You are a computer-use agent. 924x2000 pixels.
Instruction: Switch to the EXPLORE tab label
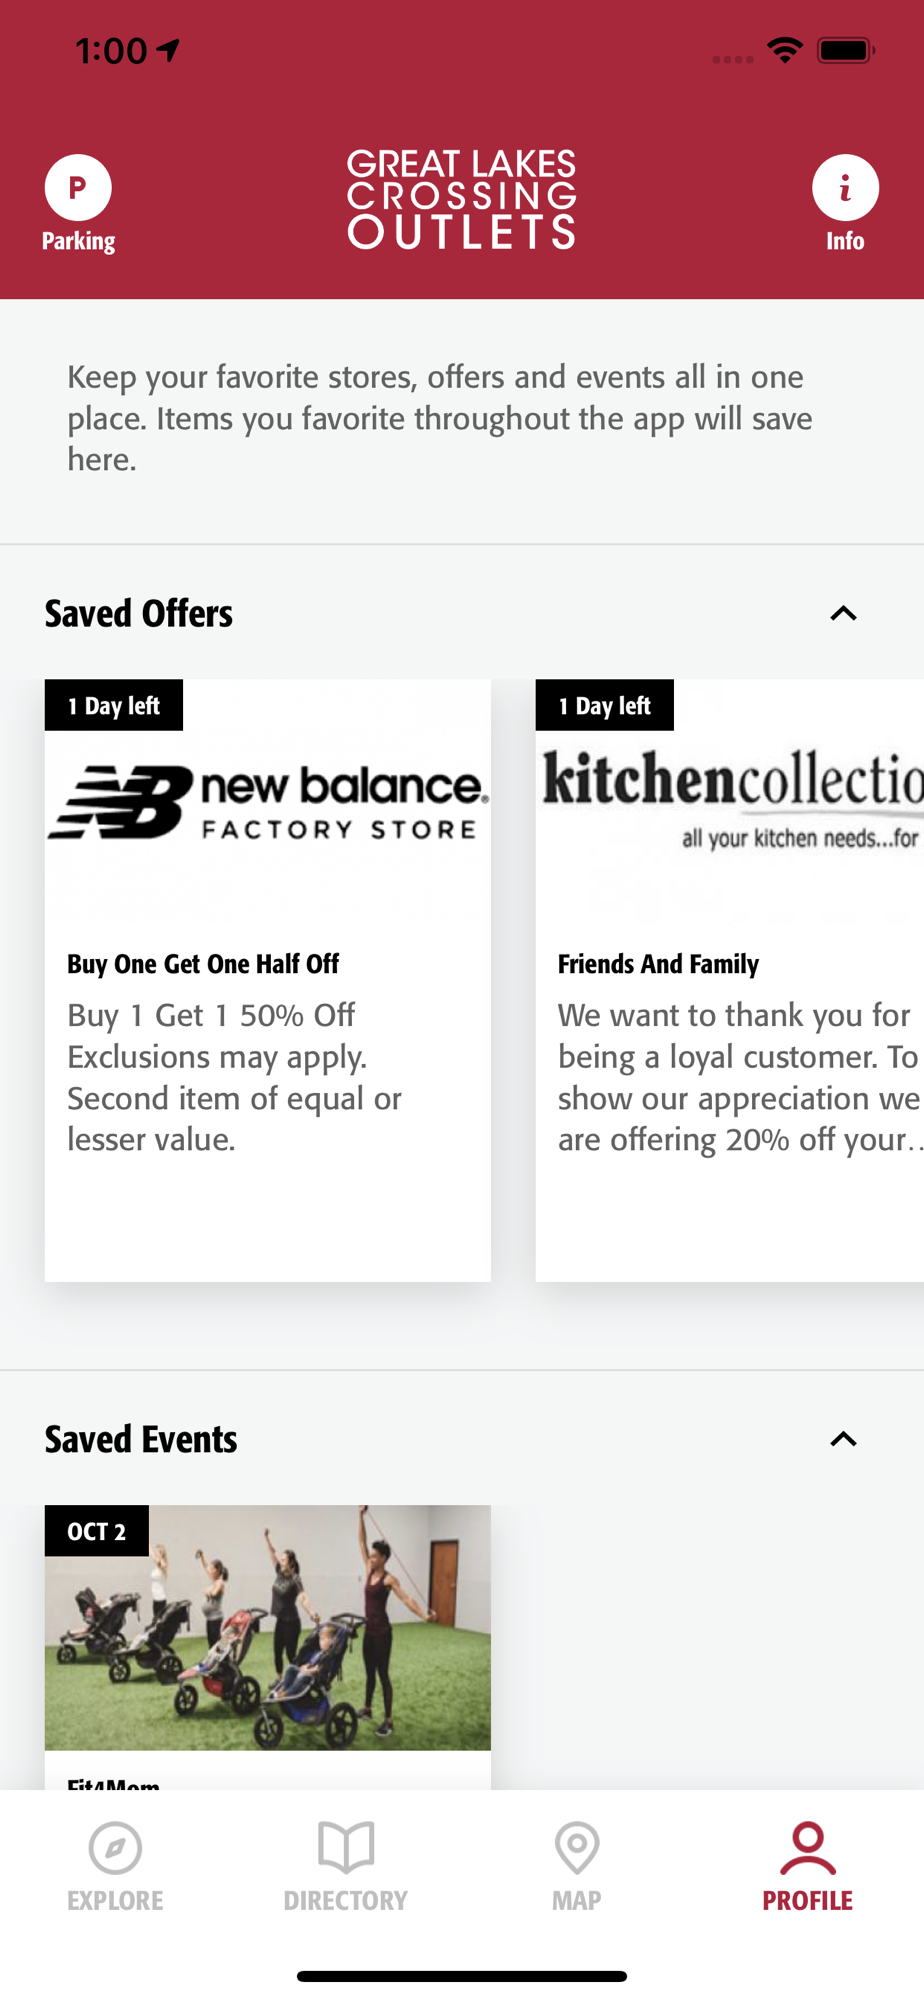coord(115,1900)
